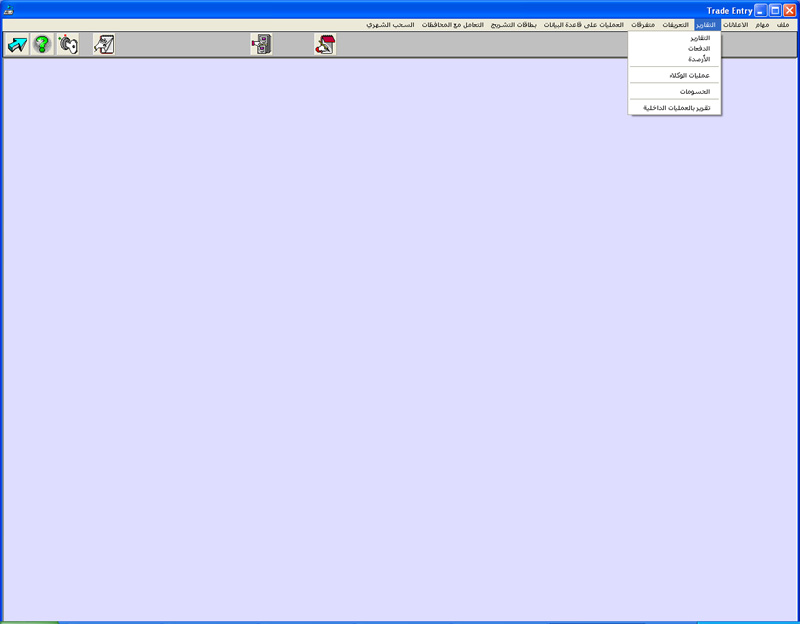This screenshot has width=800, height=624.
Task: Open تقرير بالعمليات الداخلية from the dropdown
Action: coord(676,107)
